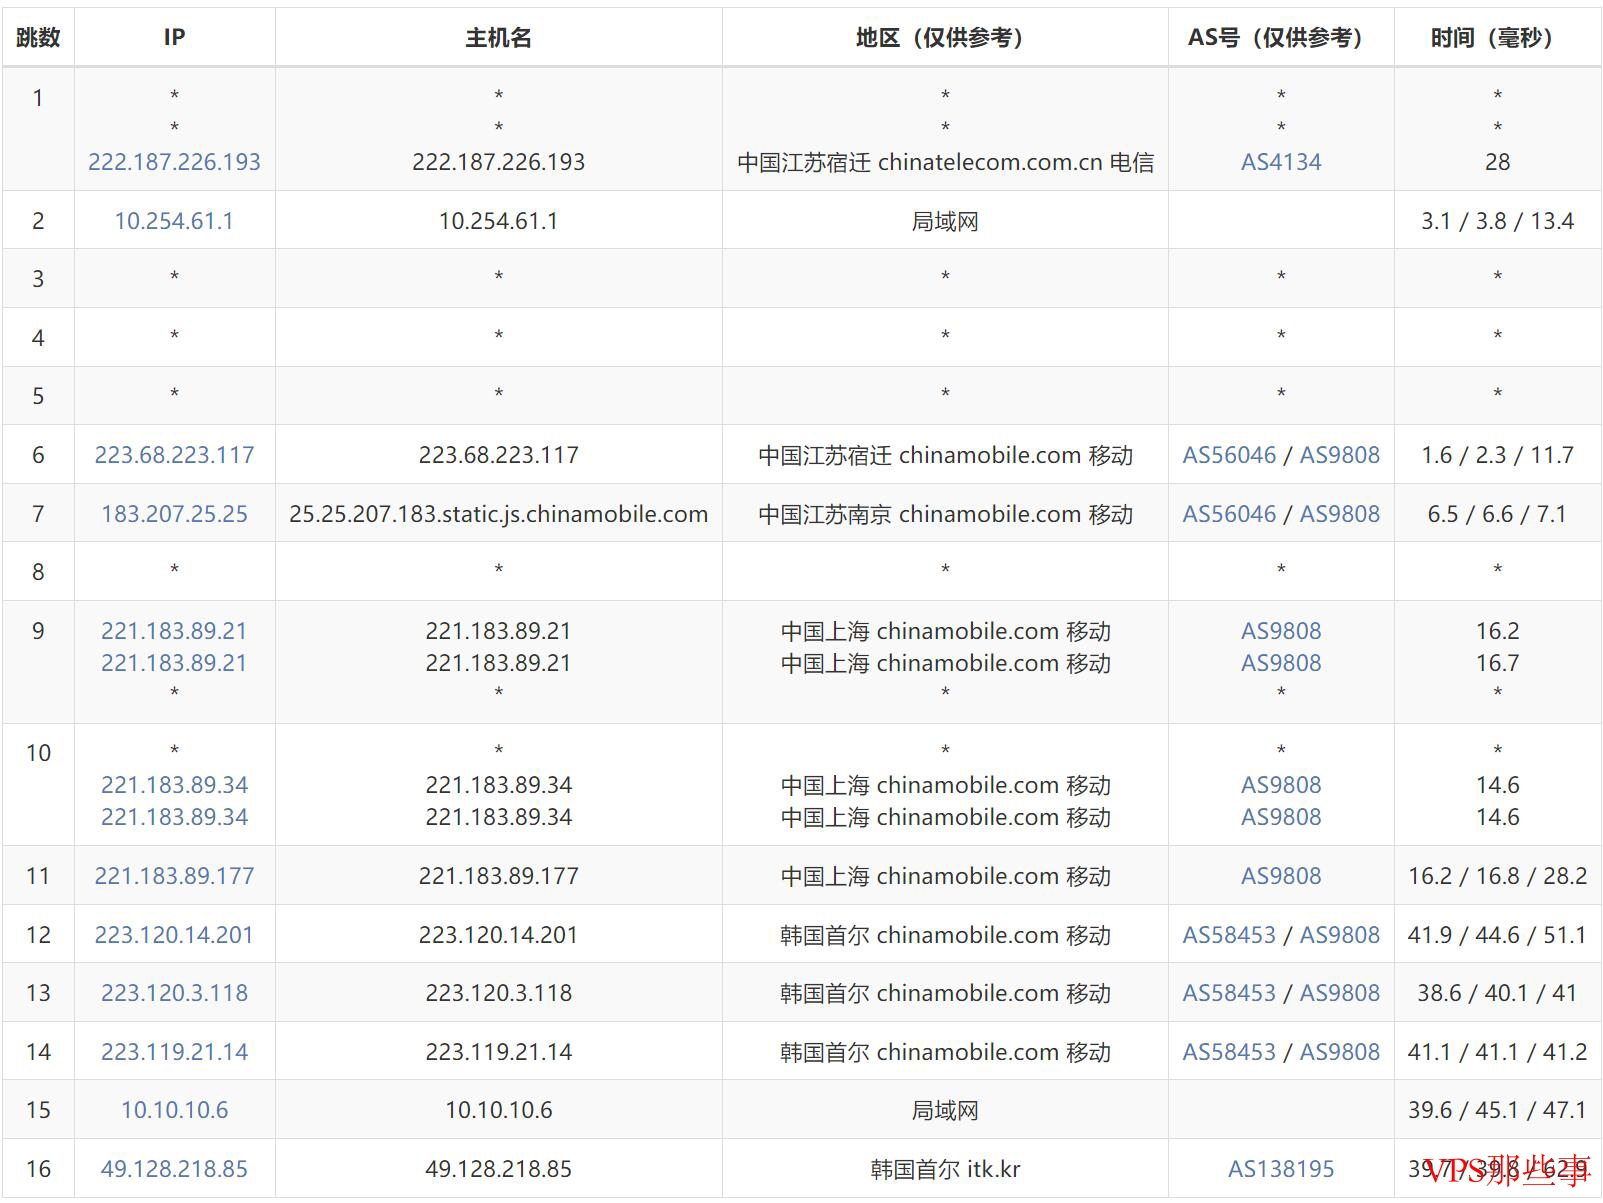Click the 时间（毫秒）column header
This screenshot has width=1603, height=1203.
click(x=1497, y=38)
